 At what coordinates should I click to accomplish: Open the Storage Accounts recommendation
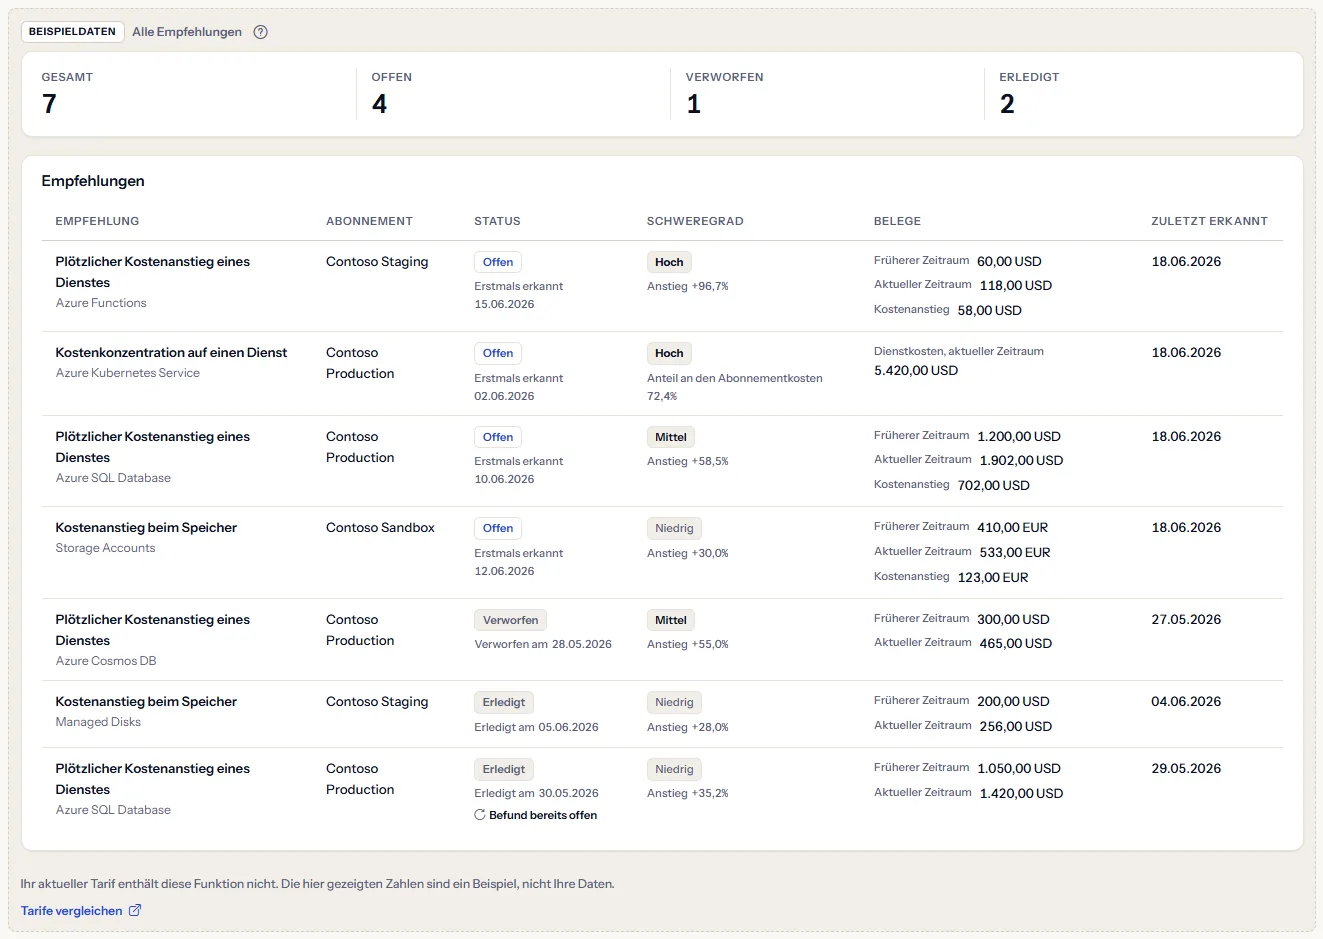(x=662, y=553)
